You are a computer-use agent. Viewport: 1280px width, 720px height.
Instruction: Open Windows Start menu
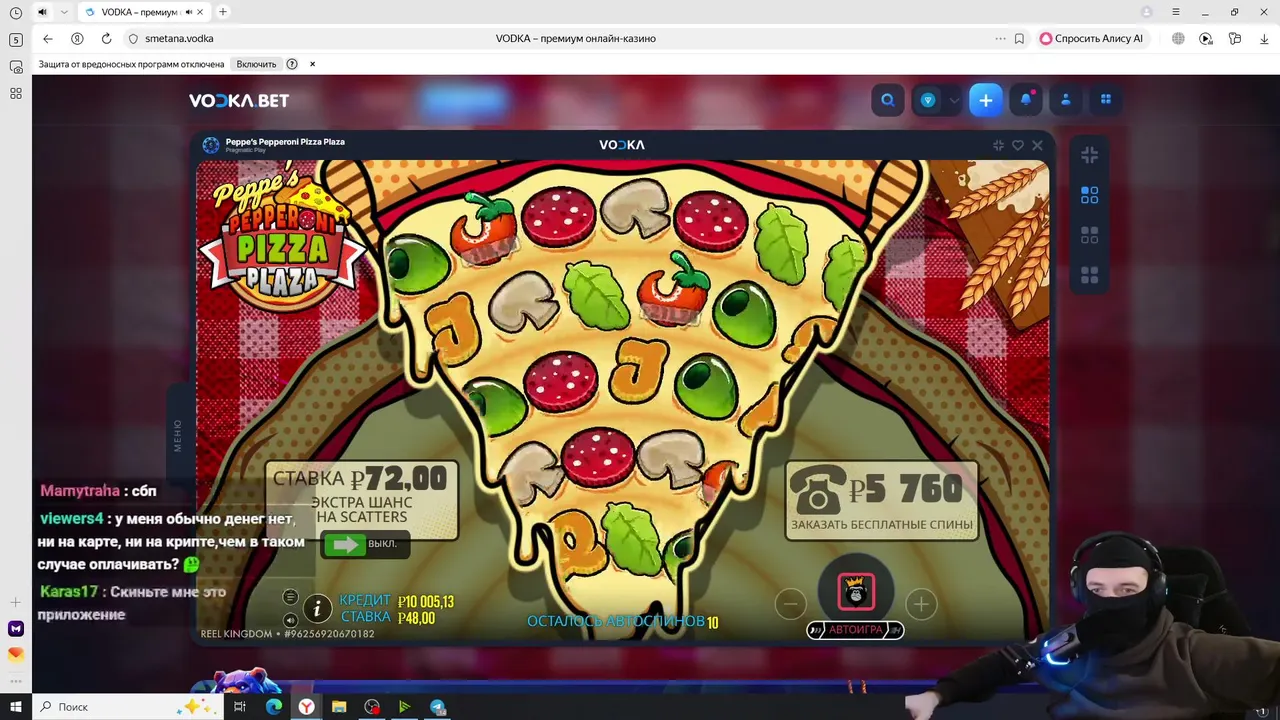coord(16,707)
